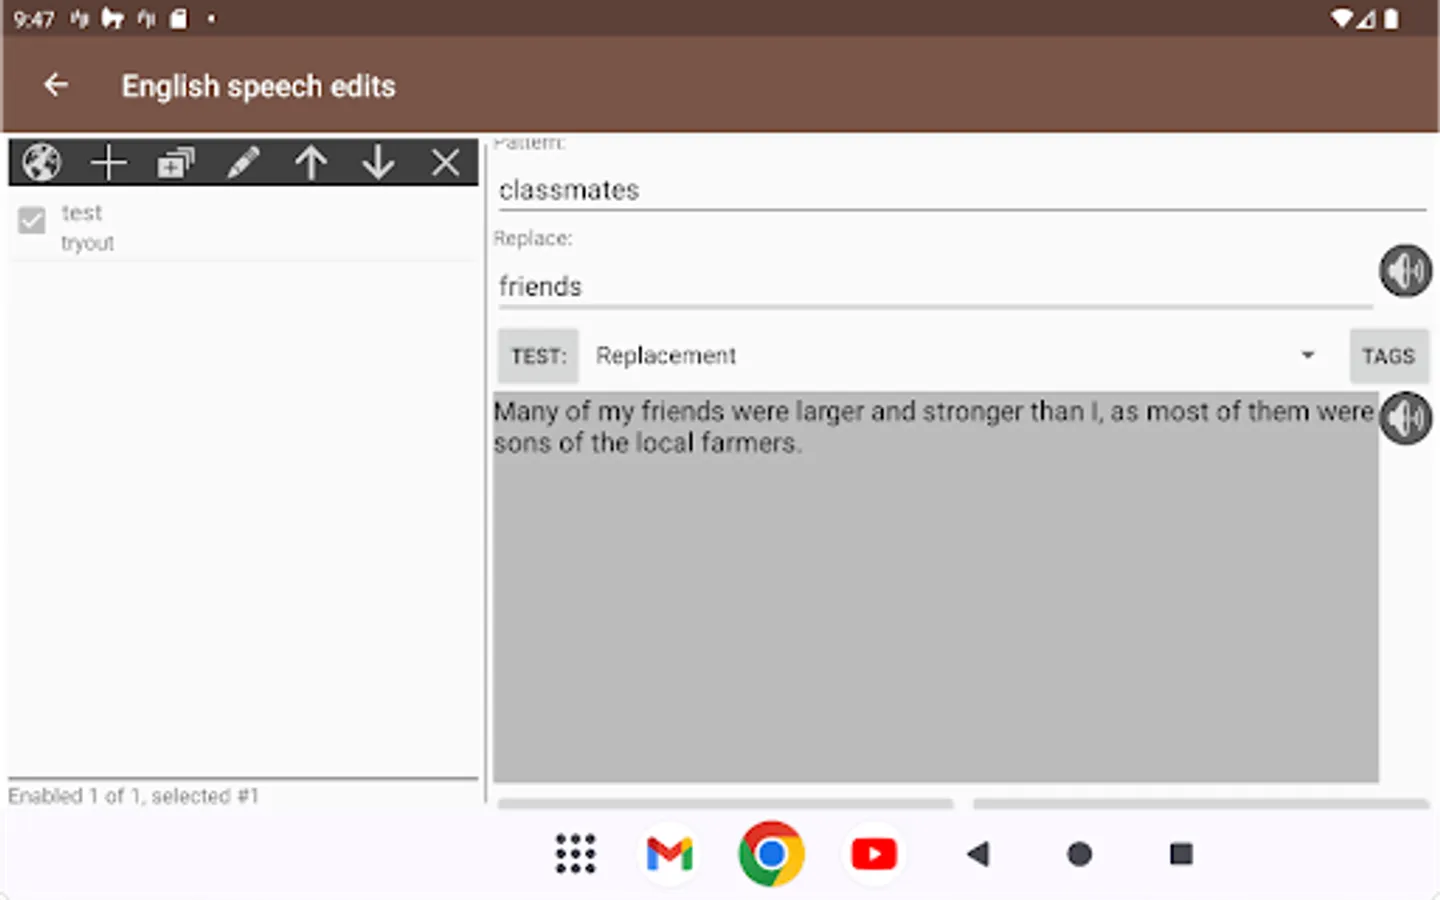Viewport: 1440px width, 900px height.
Task: Open the app drawer grid icon
Action: pyautogui.click(x=576, y=854)
